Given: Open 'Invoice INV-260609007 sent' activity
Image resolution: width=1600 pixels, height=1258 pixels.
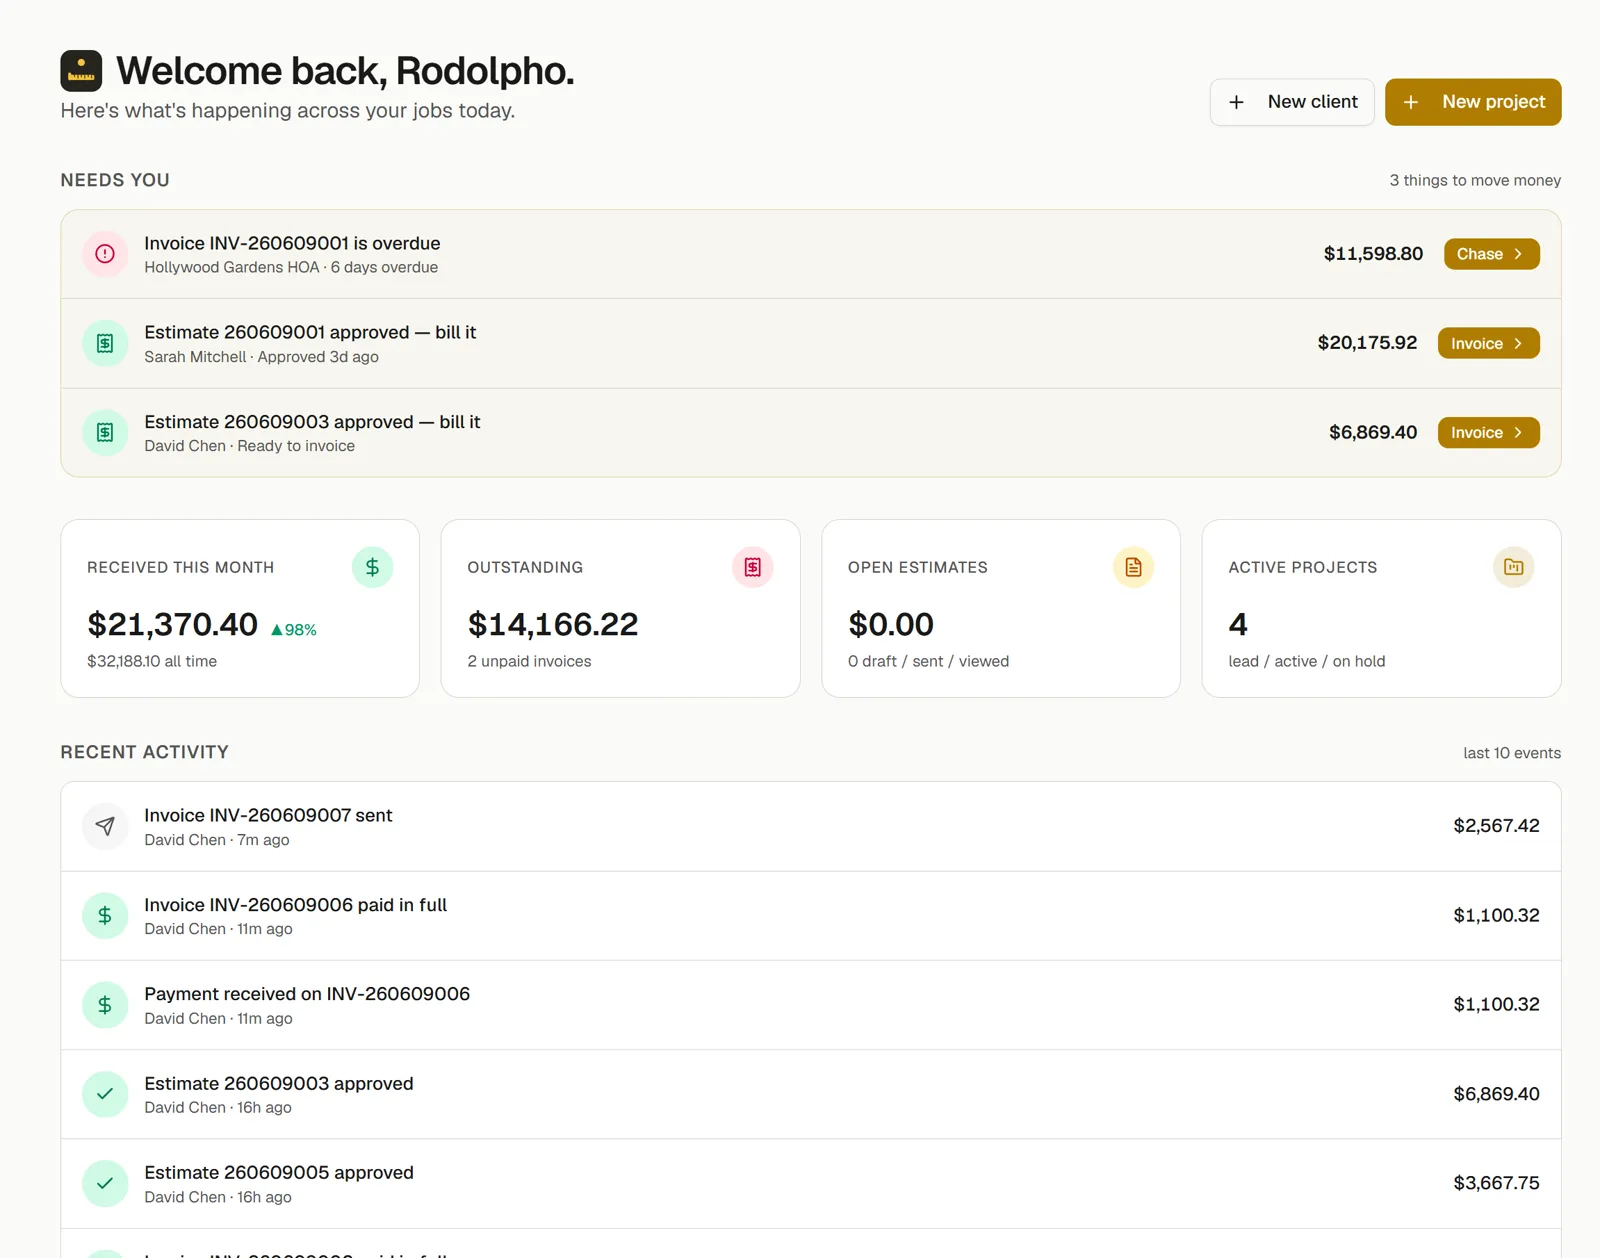Looking at the screenshot, I should tap(811, 826).
